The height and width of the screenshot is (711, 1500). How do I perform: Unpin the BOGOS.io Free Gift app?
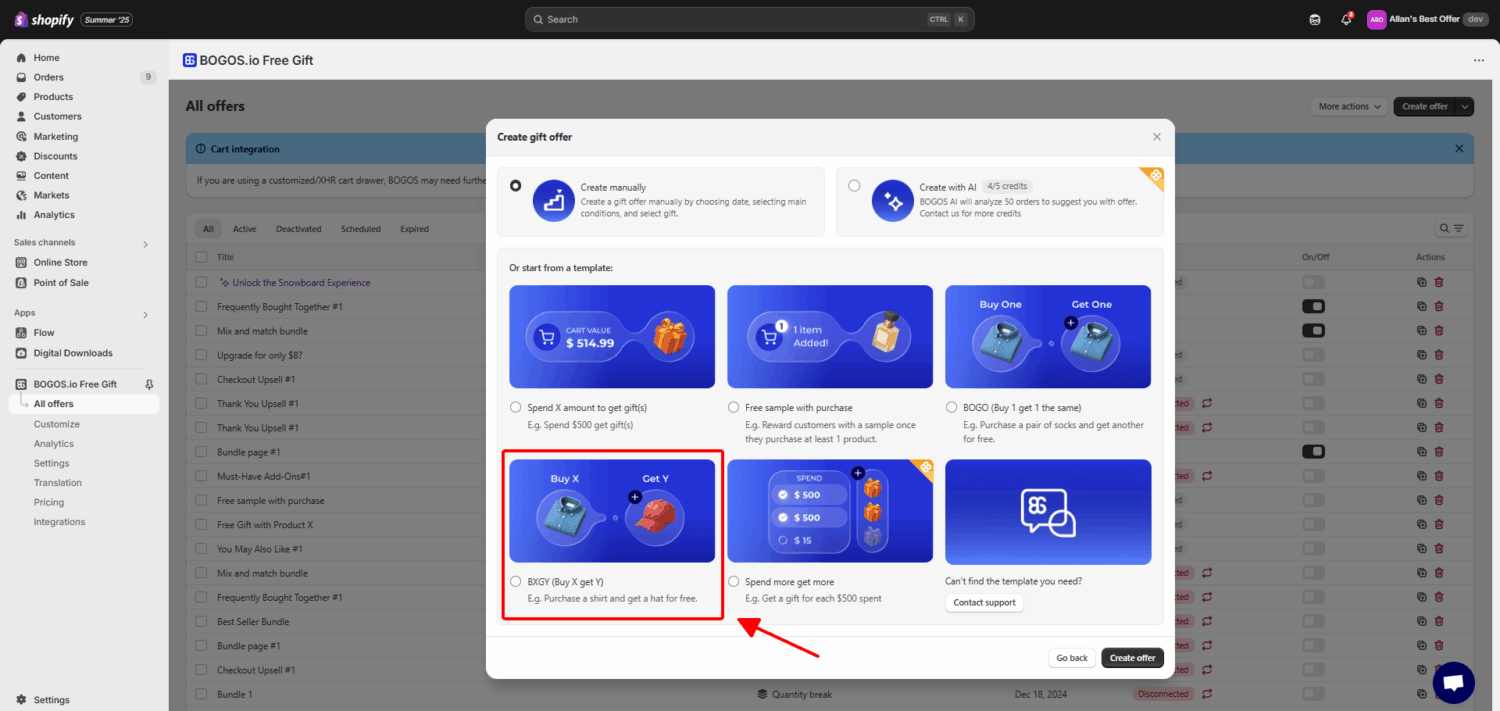coord(149,384)
